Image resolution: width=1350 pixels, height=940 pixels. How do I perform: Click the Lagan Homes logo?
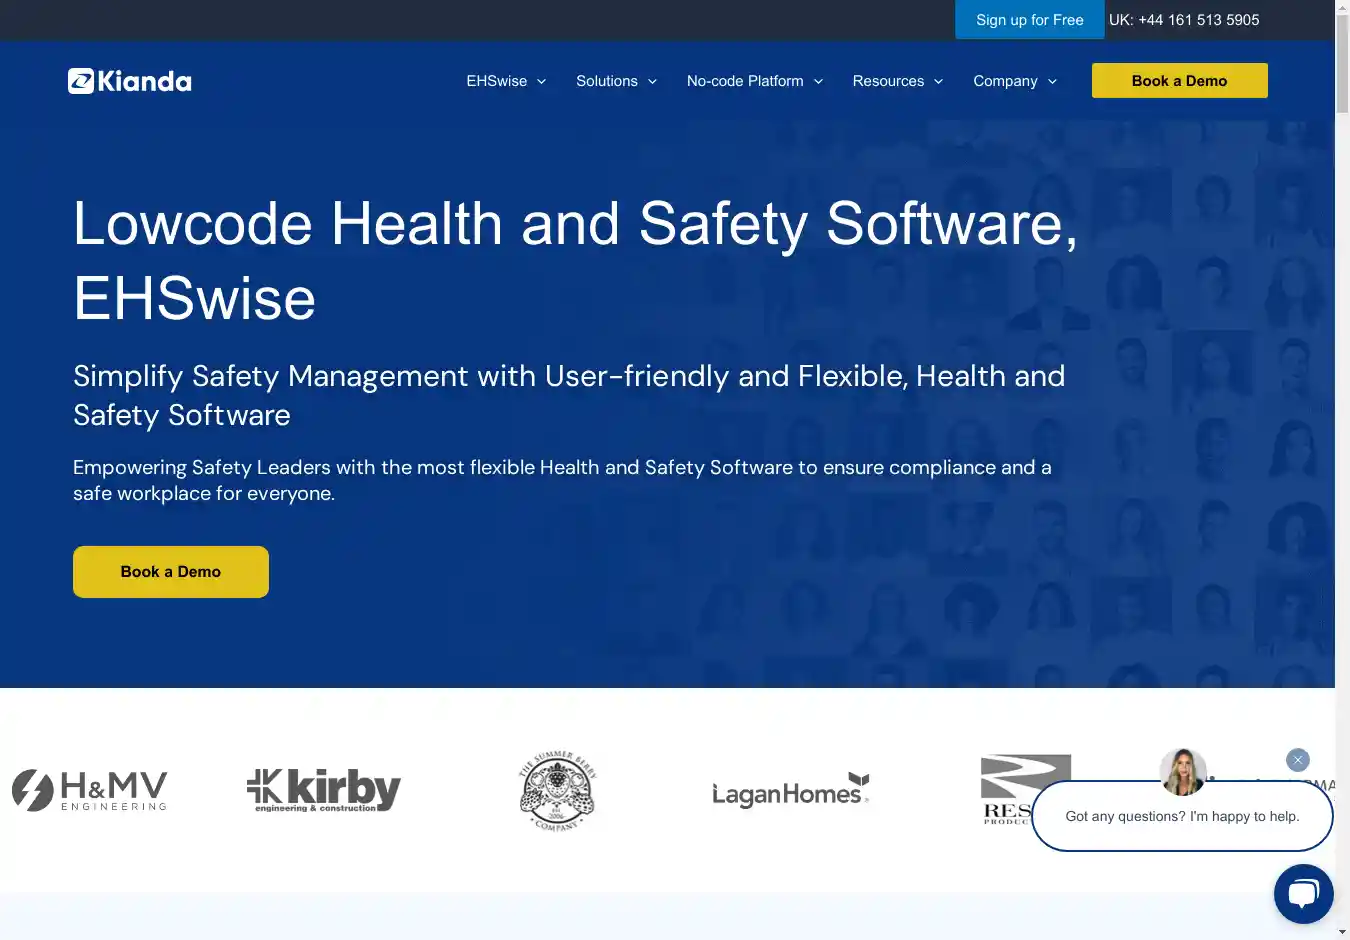click(x=790, y=792)
